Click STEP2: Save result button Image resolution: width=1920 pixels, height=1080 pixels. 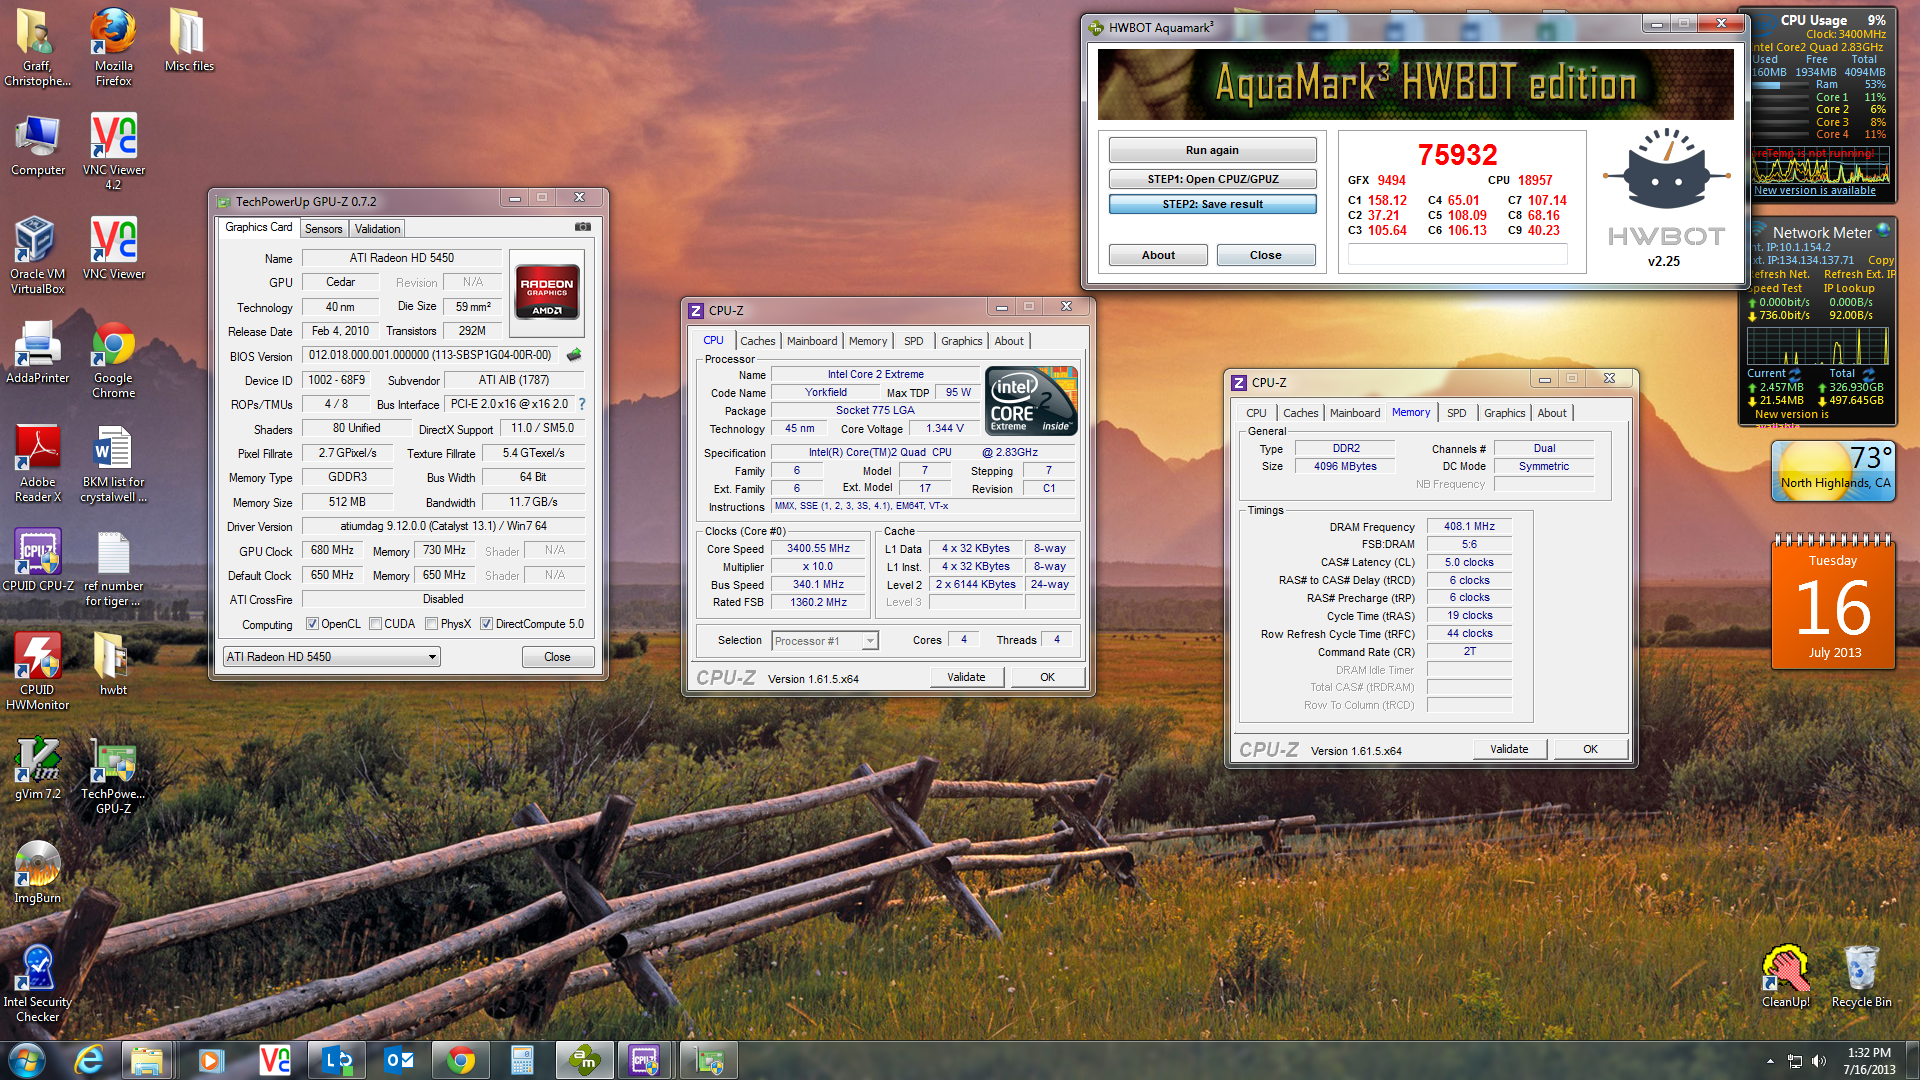click(x=1212, y=204)
